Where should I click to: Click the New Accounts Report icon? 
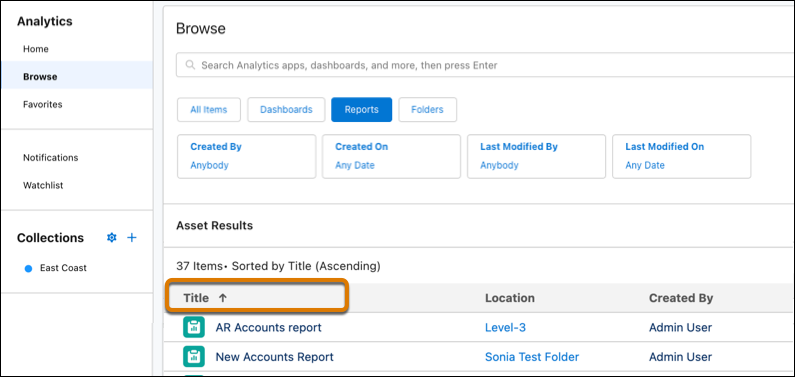[194, 357]
